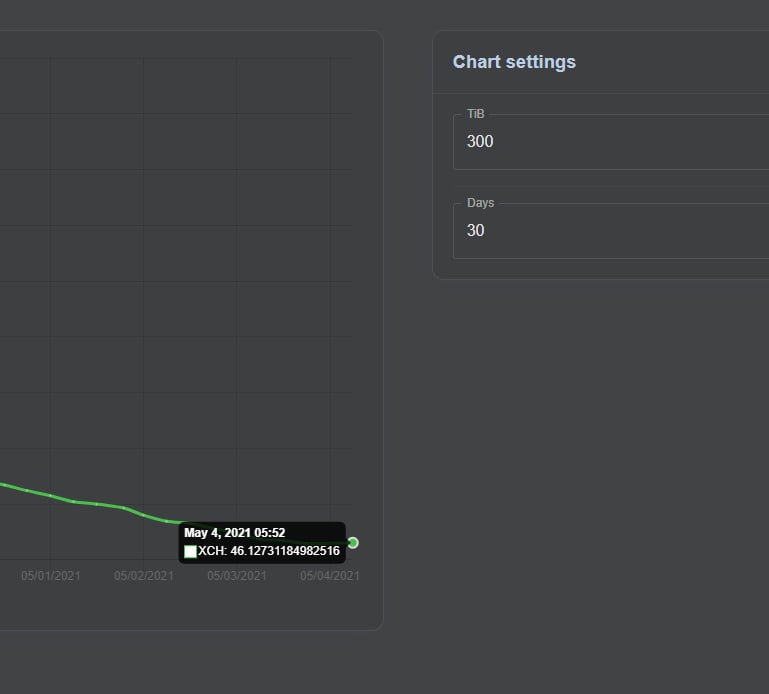The image size is (769, 694).
Task: Select green line point just left of tooltip
Action: click(167, 521)
